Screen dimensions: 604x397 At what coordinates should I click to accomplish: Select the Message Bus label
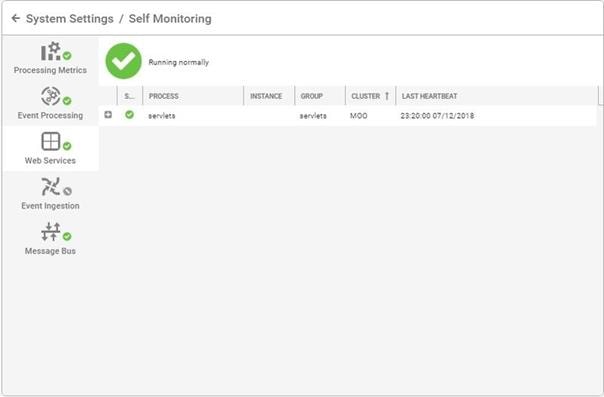50,251
